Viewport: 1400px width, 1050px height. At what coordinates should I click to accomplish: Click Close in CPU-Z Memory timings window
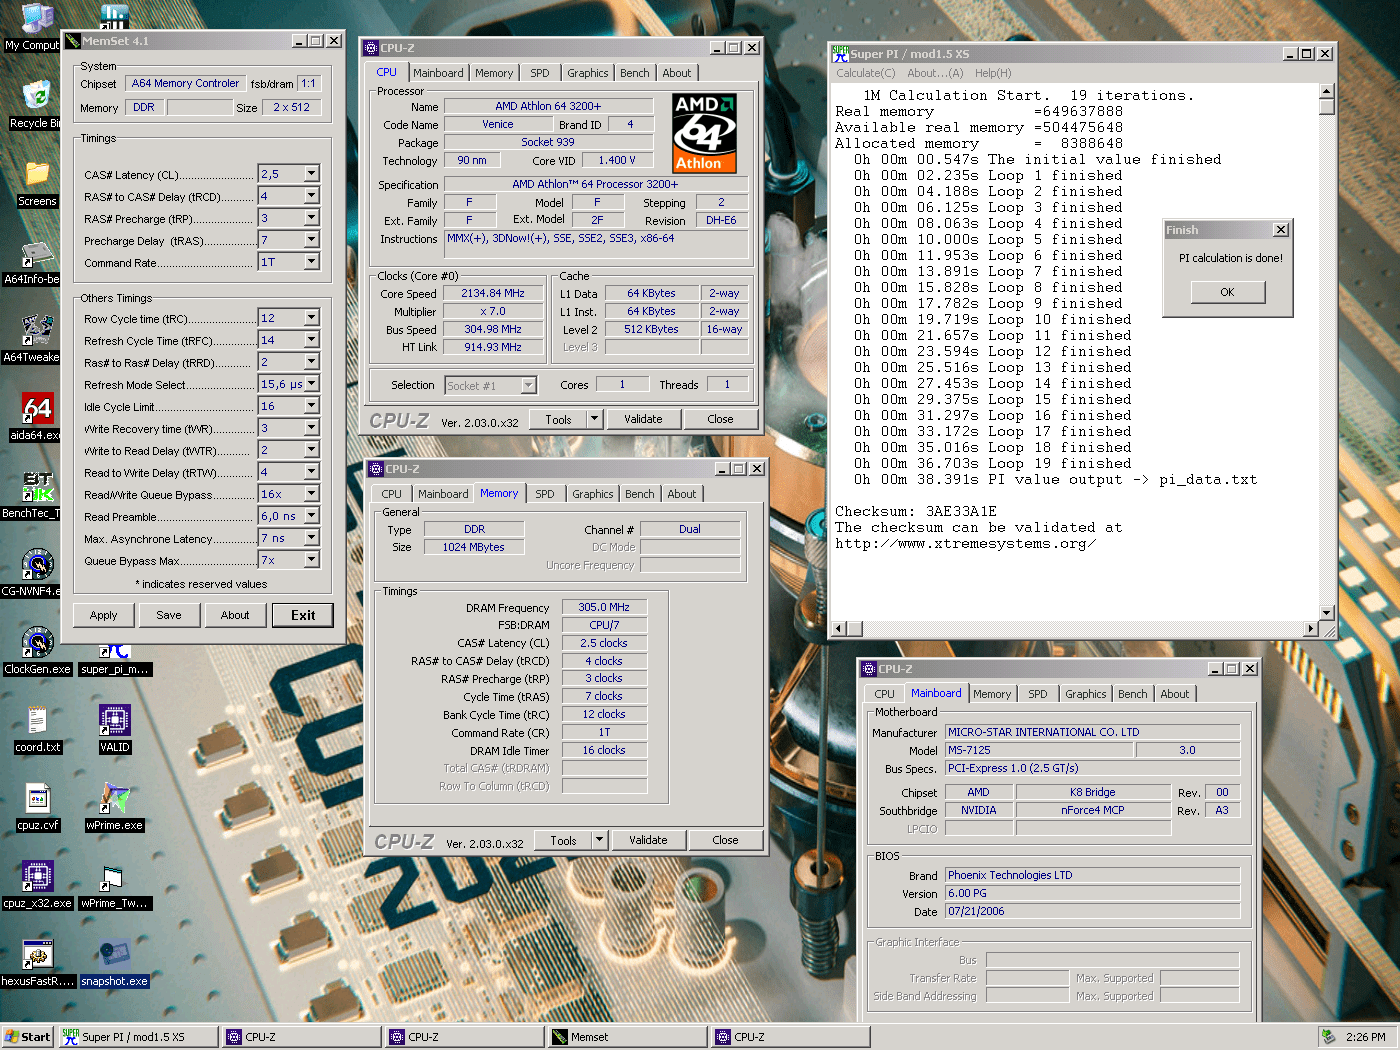[x=726, y=840]
